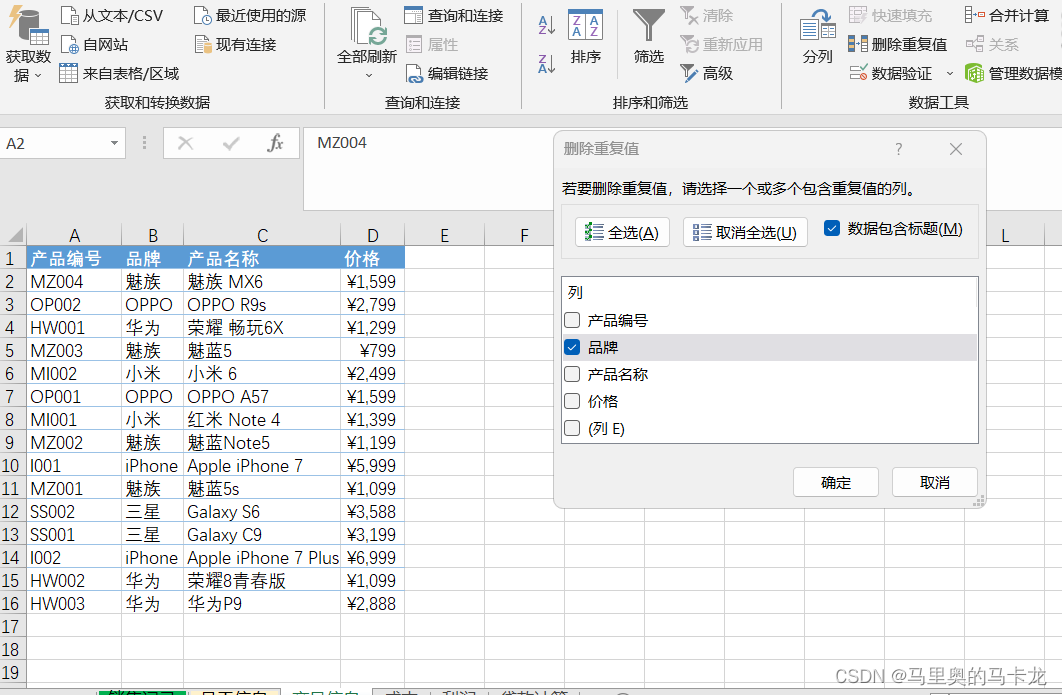The width and height of the screenshot is (1062, 695).
Task: Click cell containing 荣耀8青春版
Action: tap(262, 581)
